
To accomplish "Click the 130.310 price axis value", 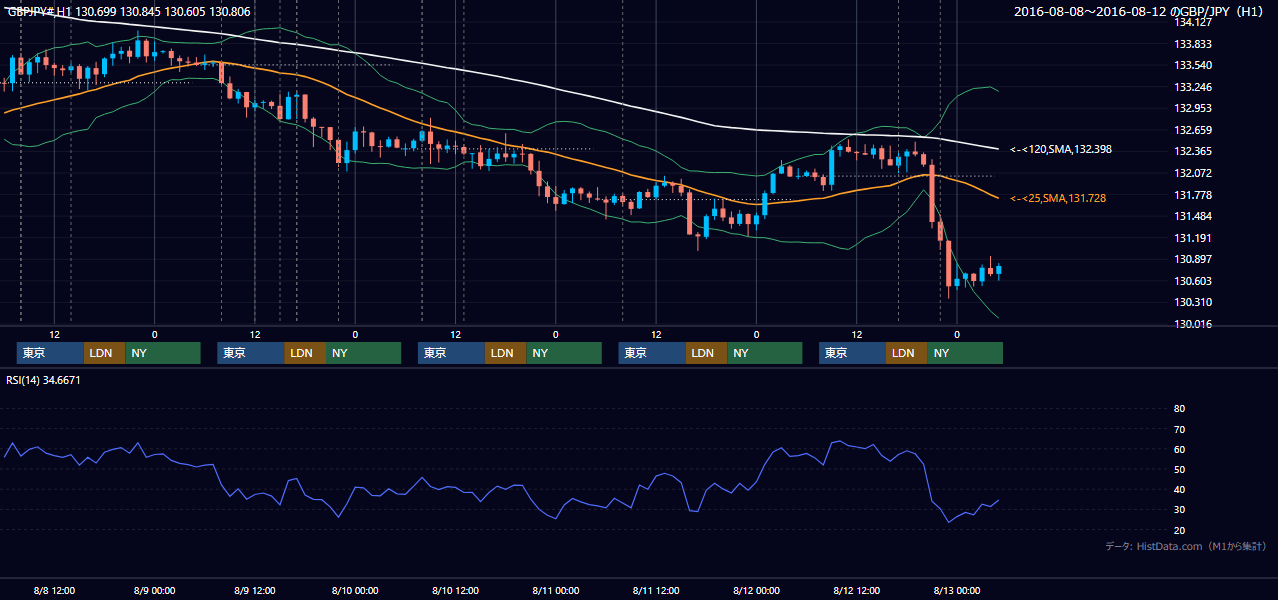I will (1192, 302).
